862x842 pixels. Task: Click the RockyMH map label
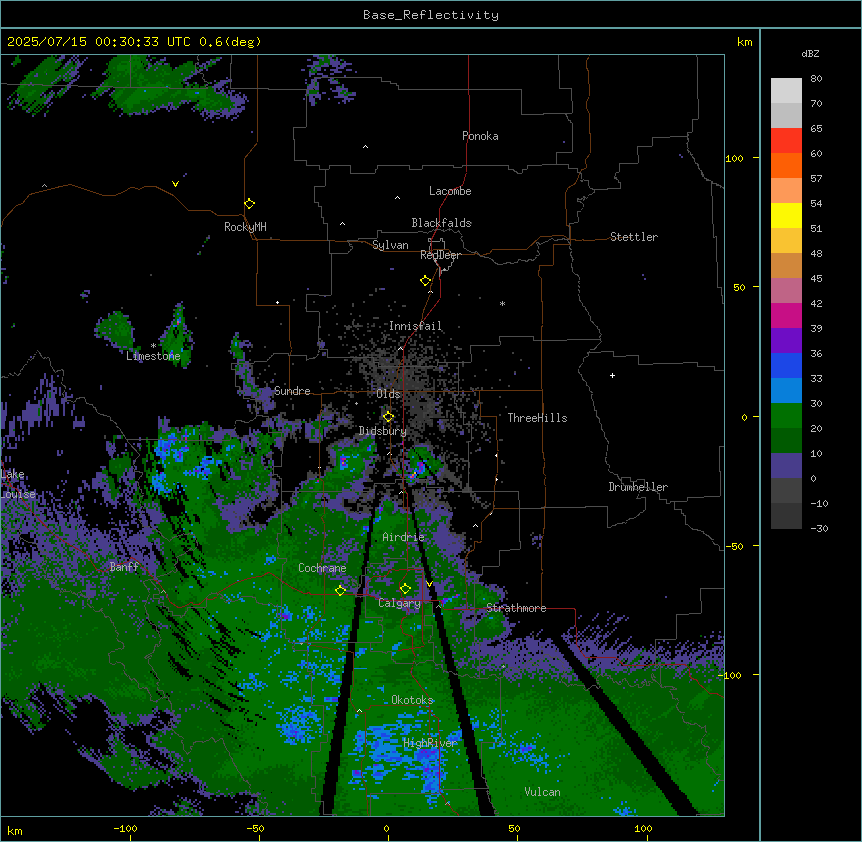245,227
